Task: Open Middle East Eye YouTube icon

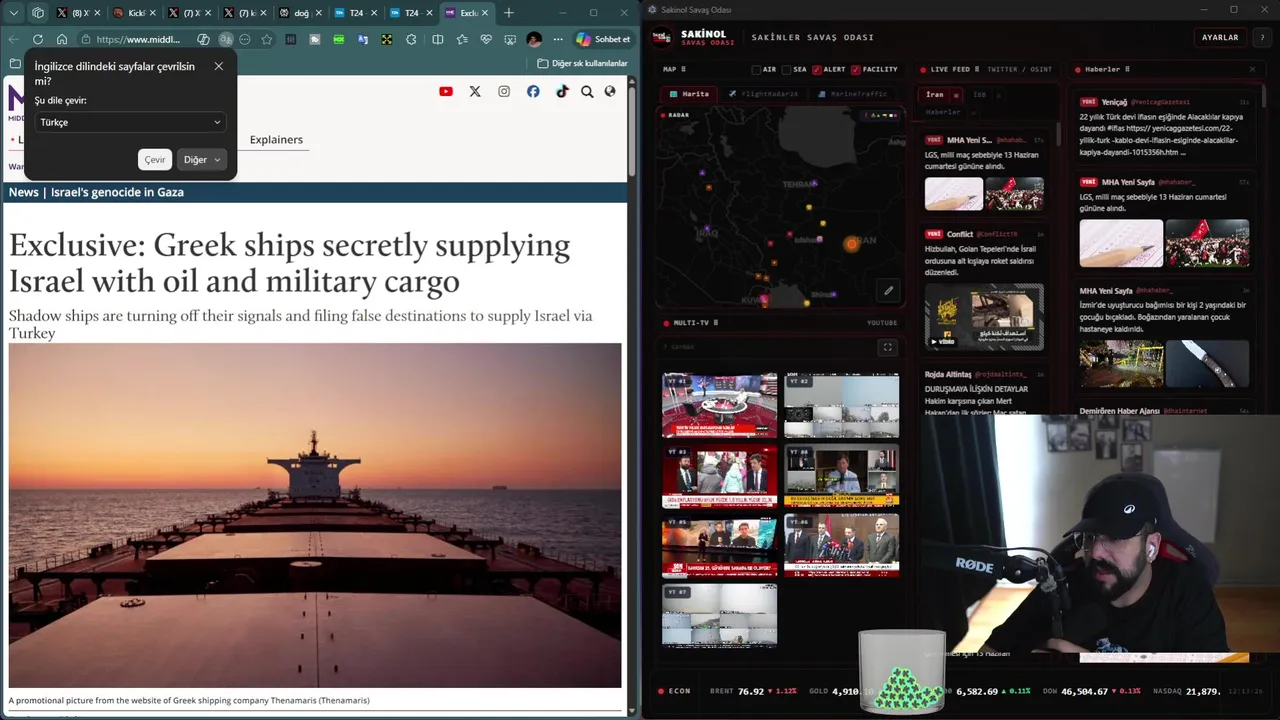Action: (x=446, y=91)
